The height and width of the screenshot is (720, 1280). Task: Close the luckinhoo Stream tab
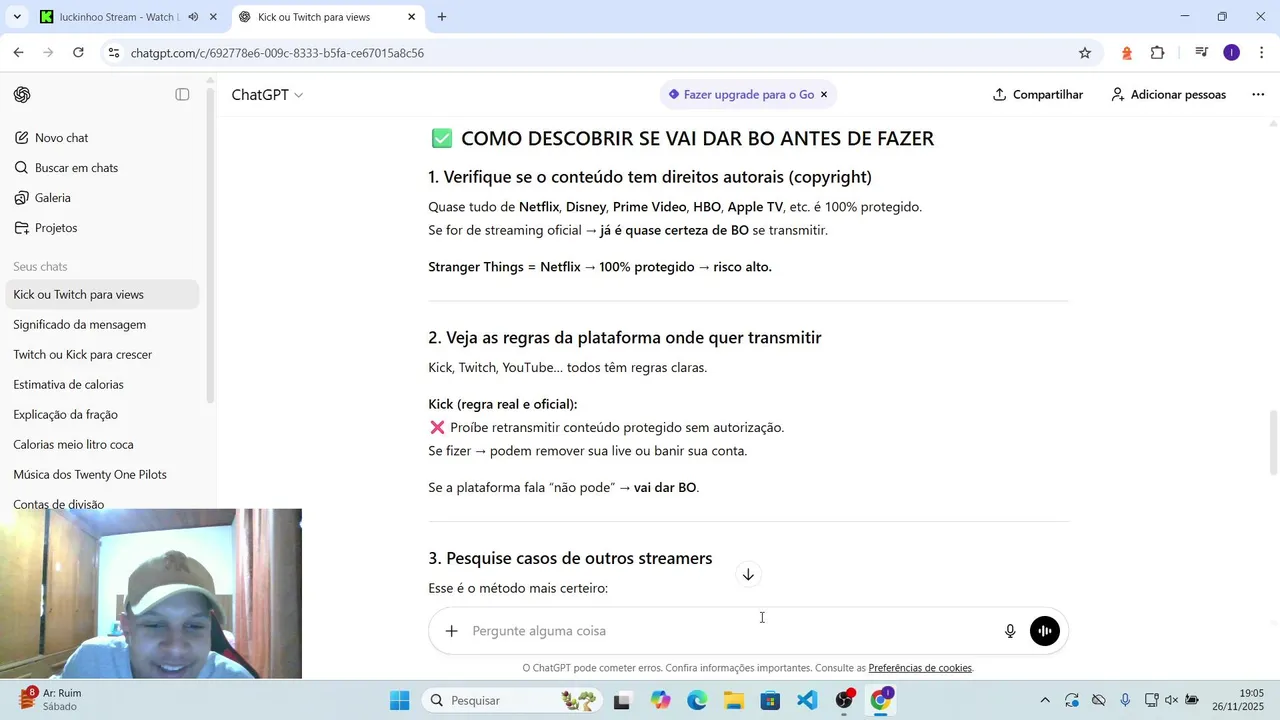[213, 17]
